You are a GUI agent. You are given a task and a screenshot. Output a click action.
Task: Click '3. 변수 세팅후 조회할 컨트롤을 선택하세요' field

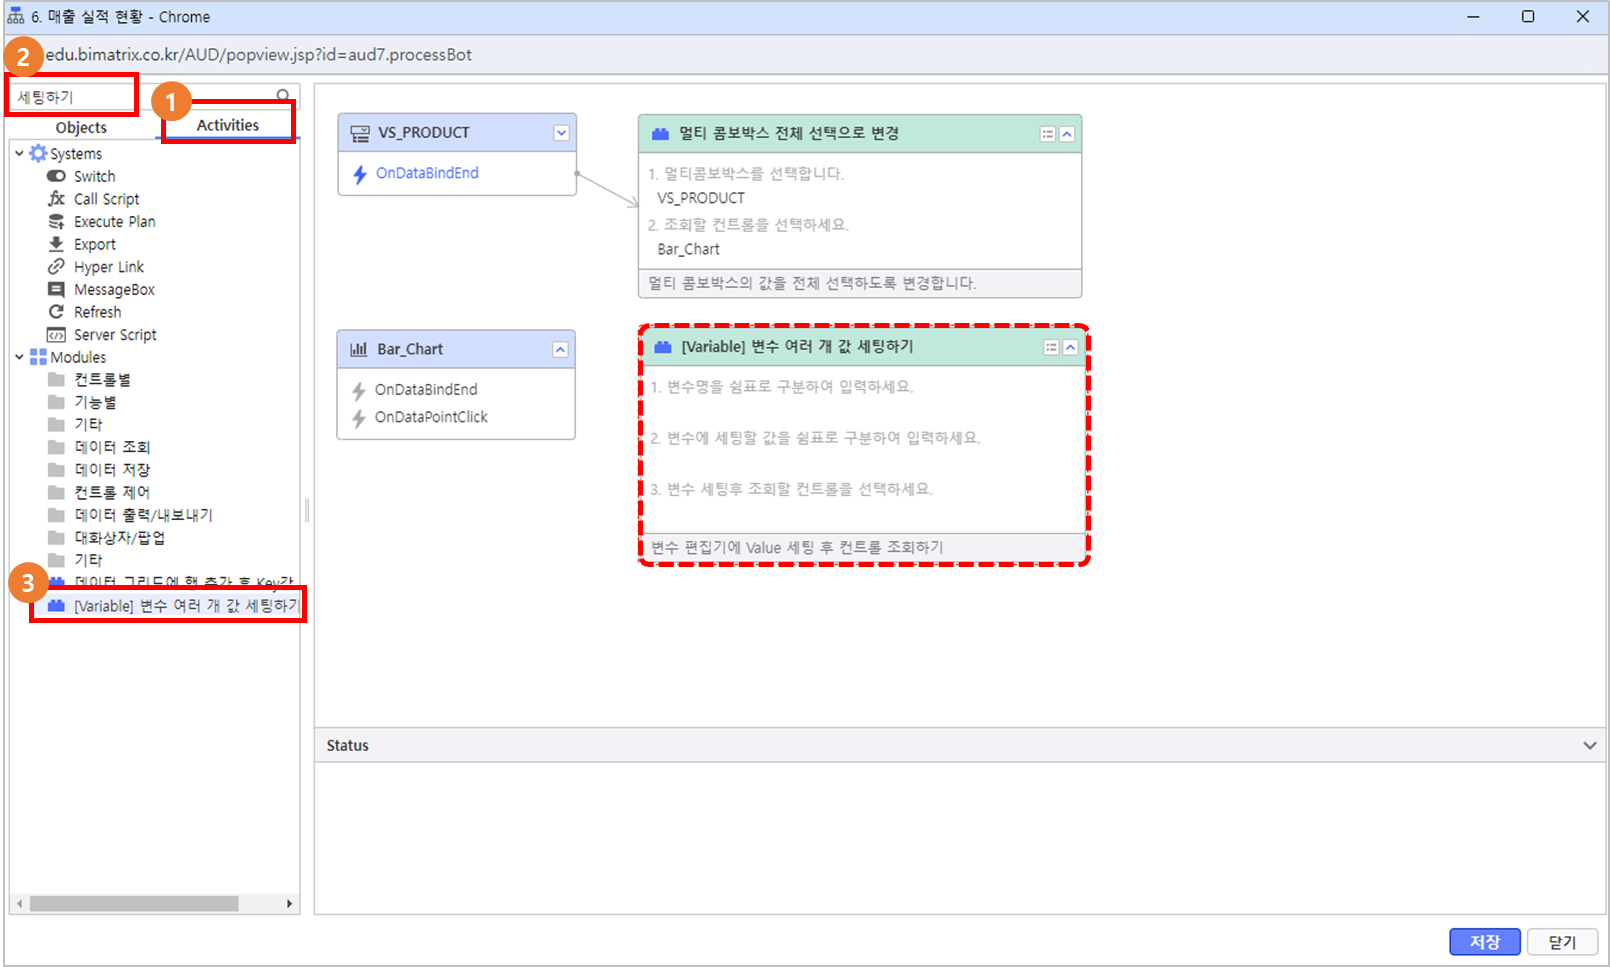coord(790,489)
